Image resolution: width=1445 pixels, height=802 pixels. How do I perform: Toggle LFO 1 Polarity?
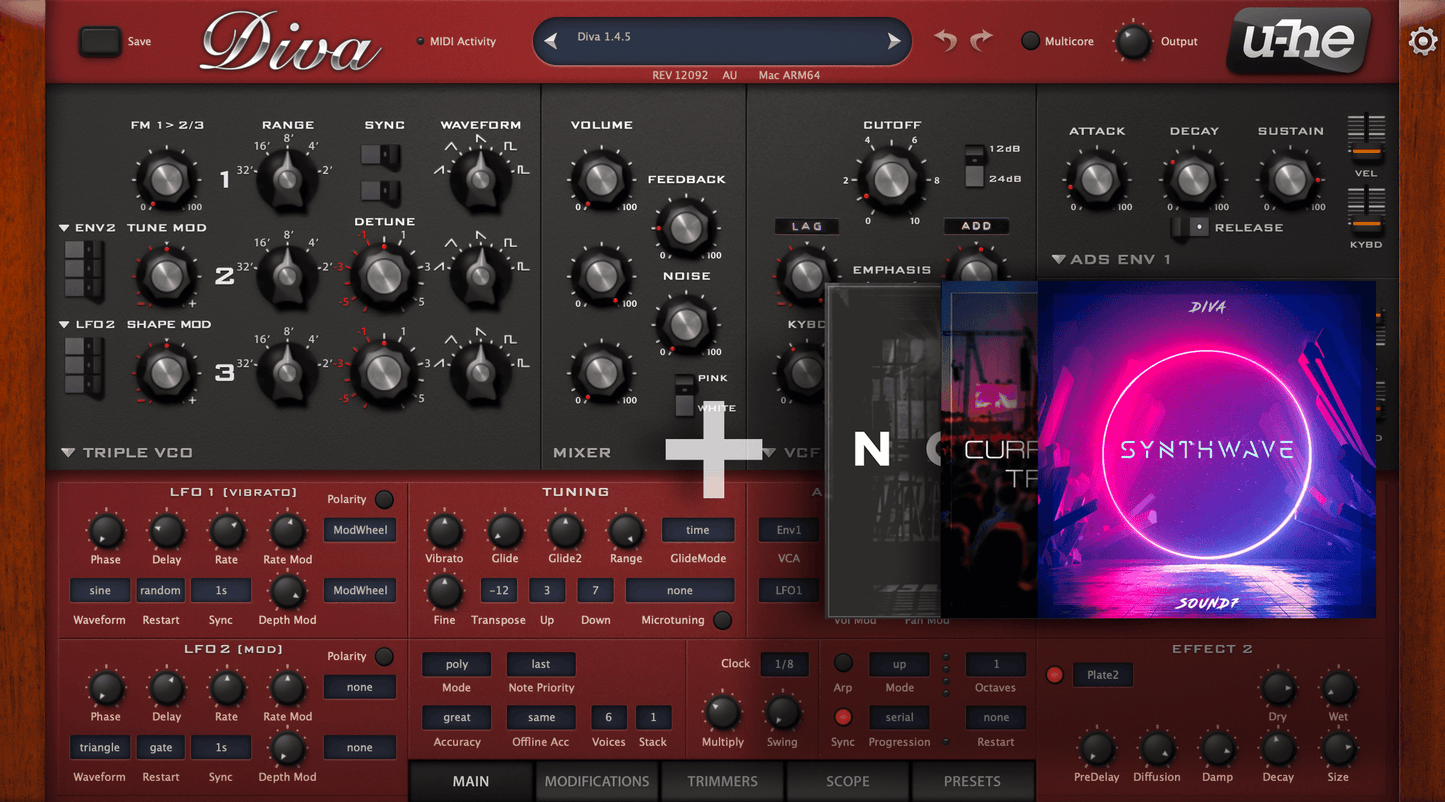[x=384, y=499]
